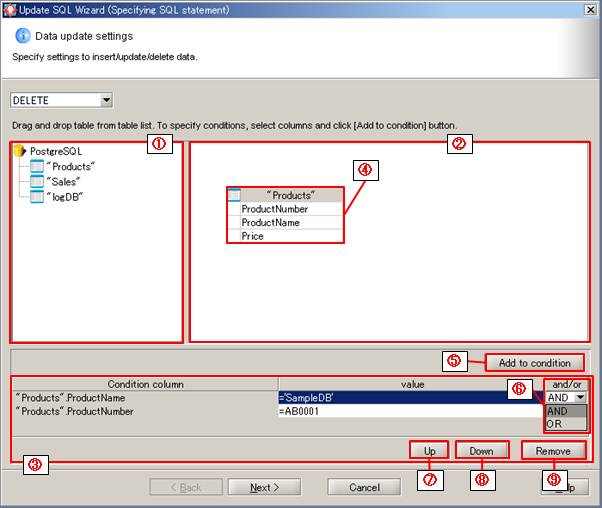Select Price column in Products table
The height and width of the screenshot is (508, 602).
(255, 236)
